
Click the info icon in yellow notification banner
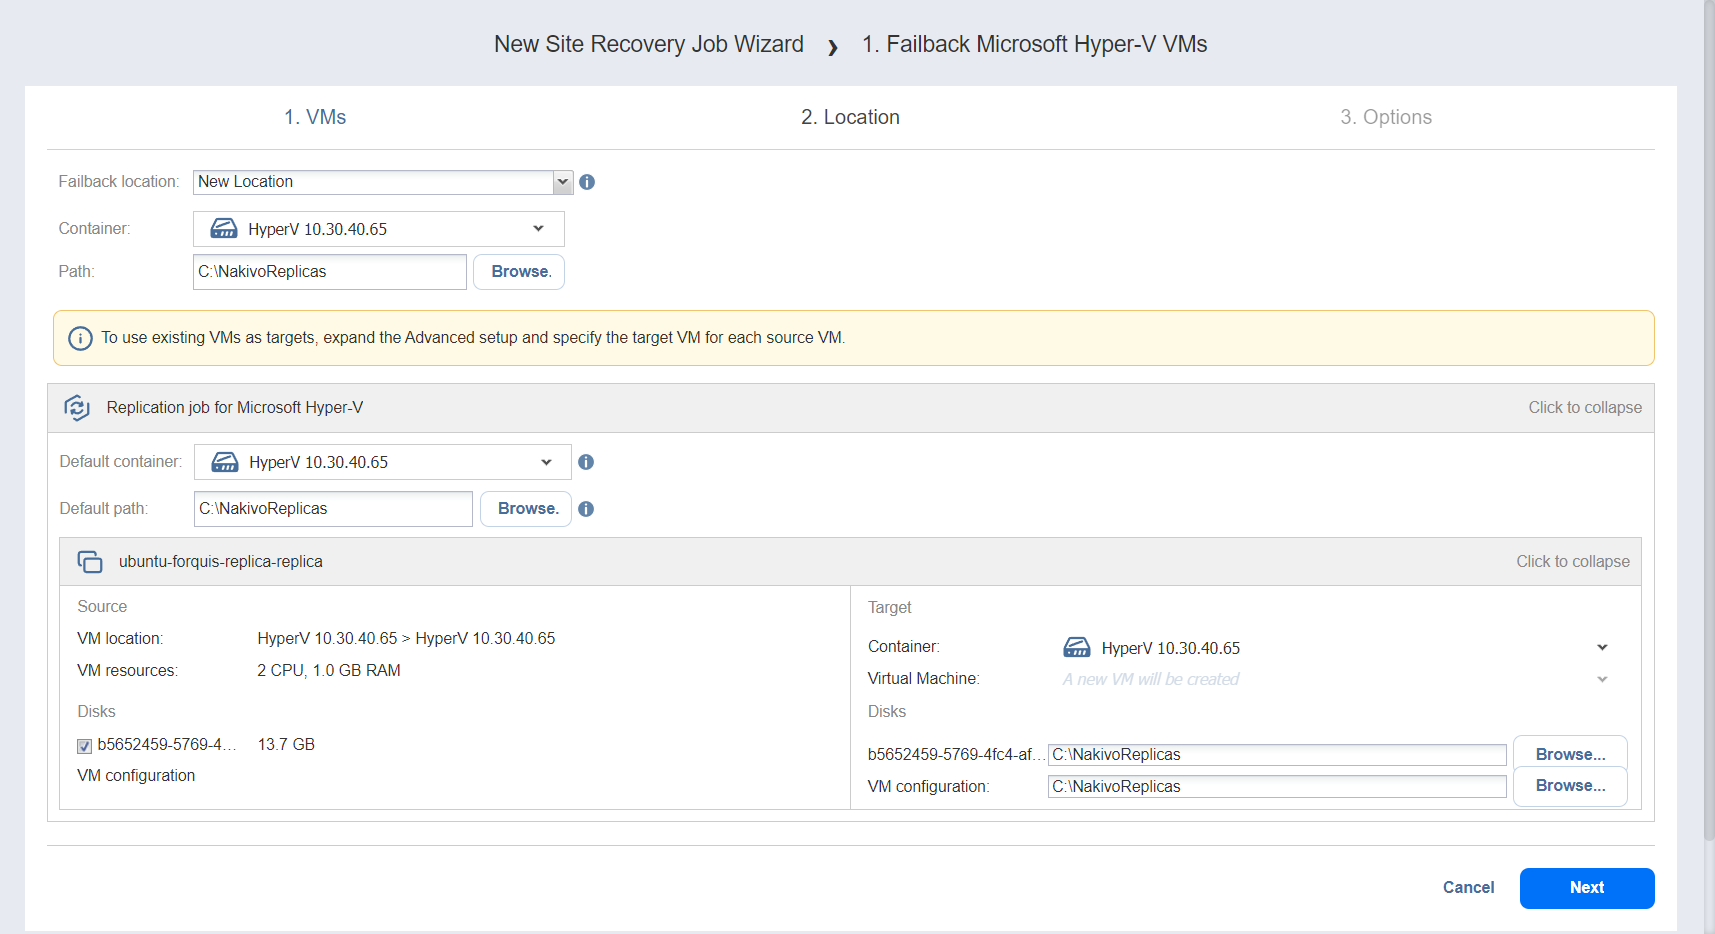[x=80, y=338]
